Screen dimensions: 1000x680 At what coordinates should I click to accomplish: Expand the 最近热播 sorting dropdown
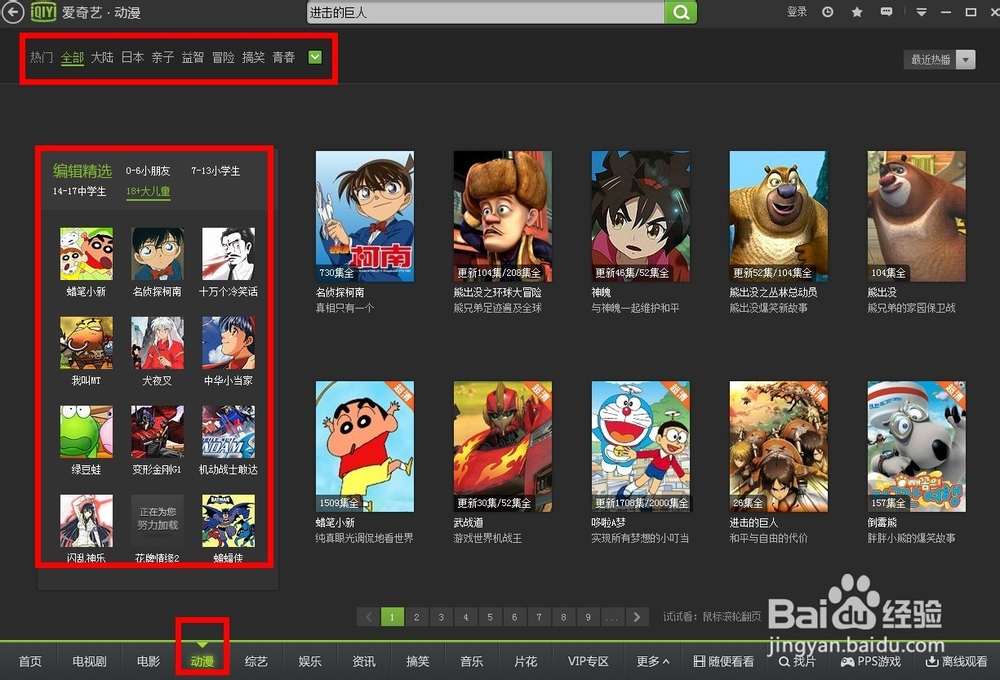[938, 60]
